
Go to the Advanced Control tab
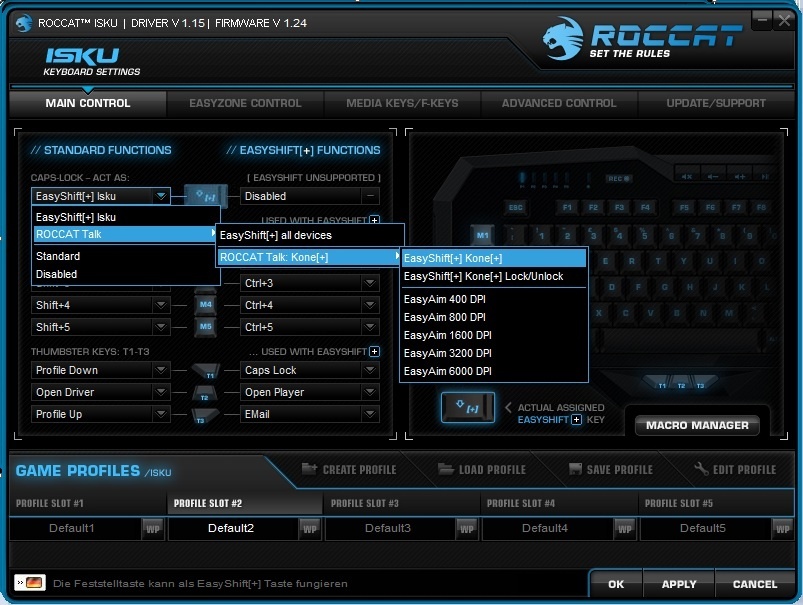[559, 103]
